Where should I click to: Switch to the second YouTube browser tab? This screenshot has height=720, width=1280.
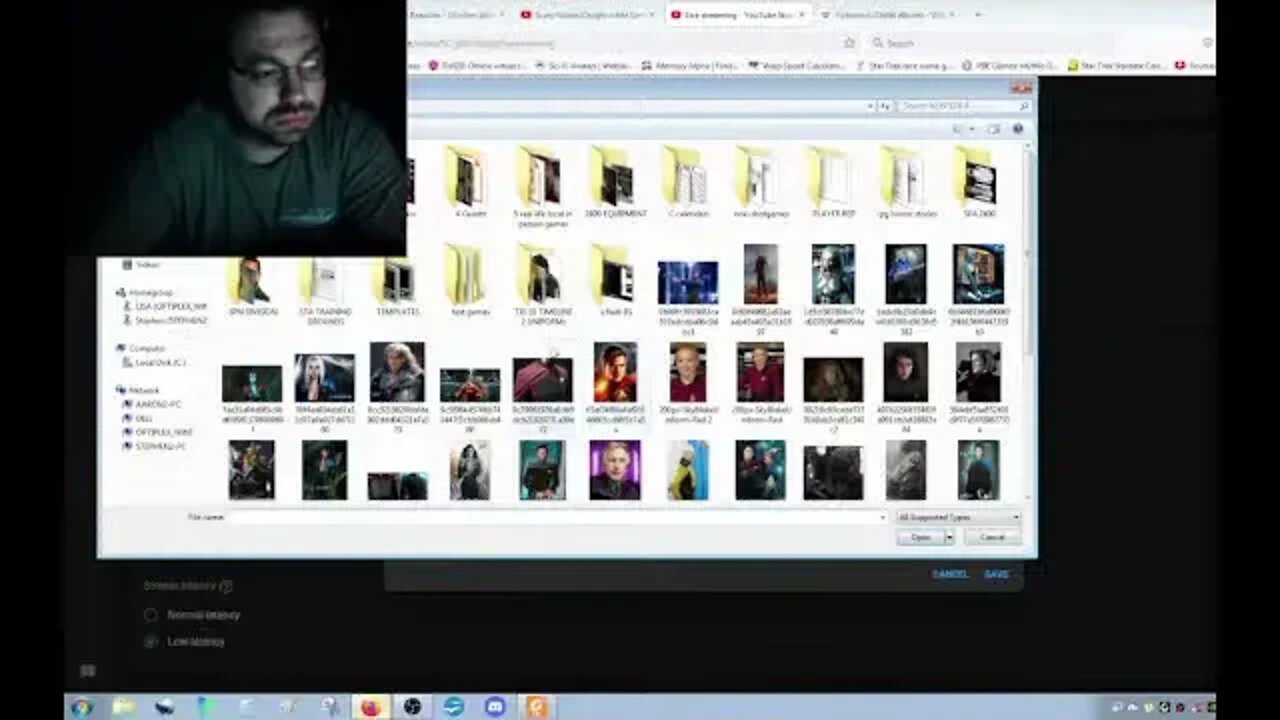pyautogui.click(x=590, y=15)
